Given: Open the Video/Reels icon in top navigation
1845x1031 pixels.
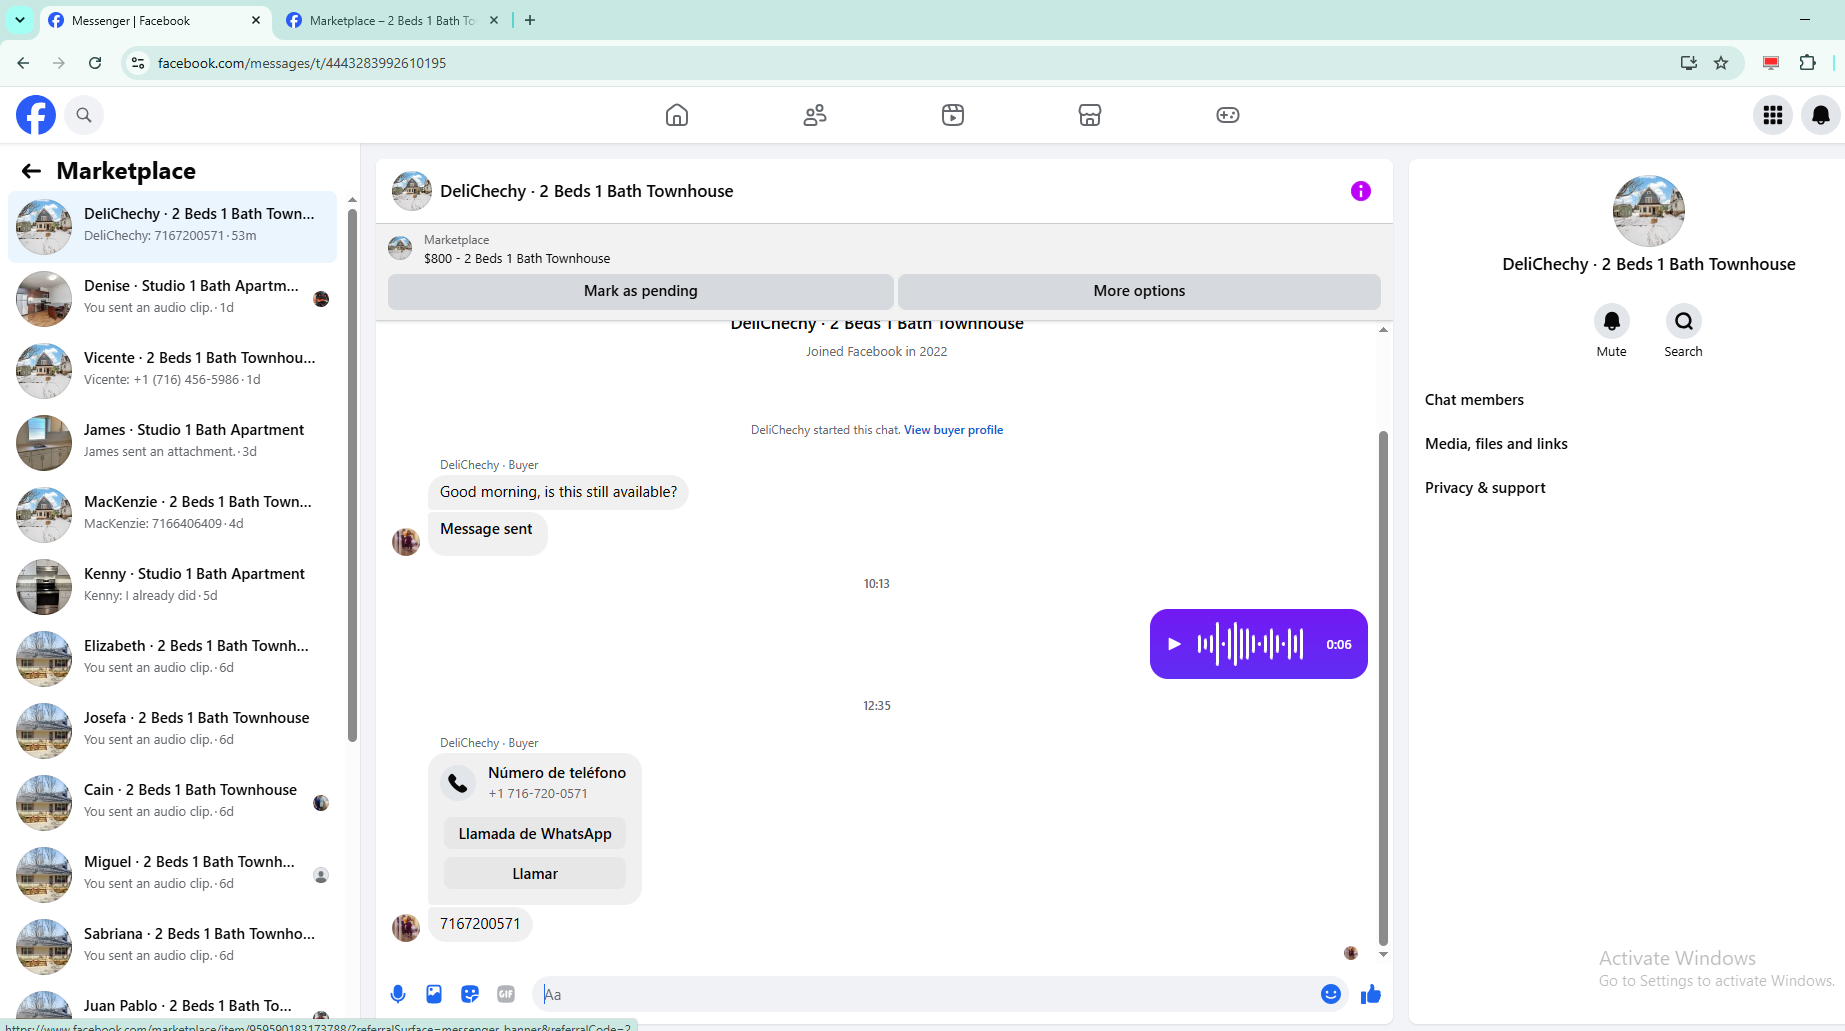Looking at the screenshot, I should click(x=953, y=115).
